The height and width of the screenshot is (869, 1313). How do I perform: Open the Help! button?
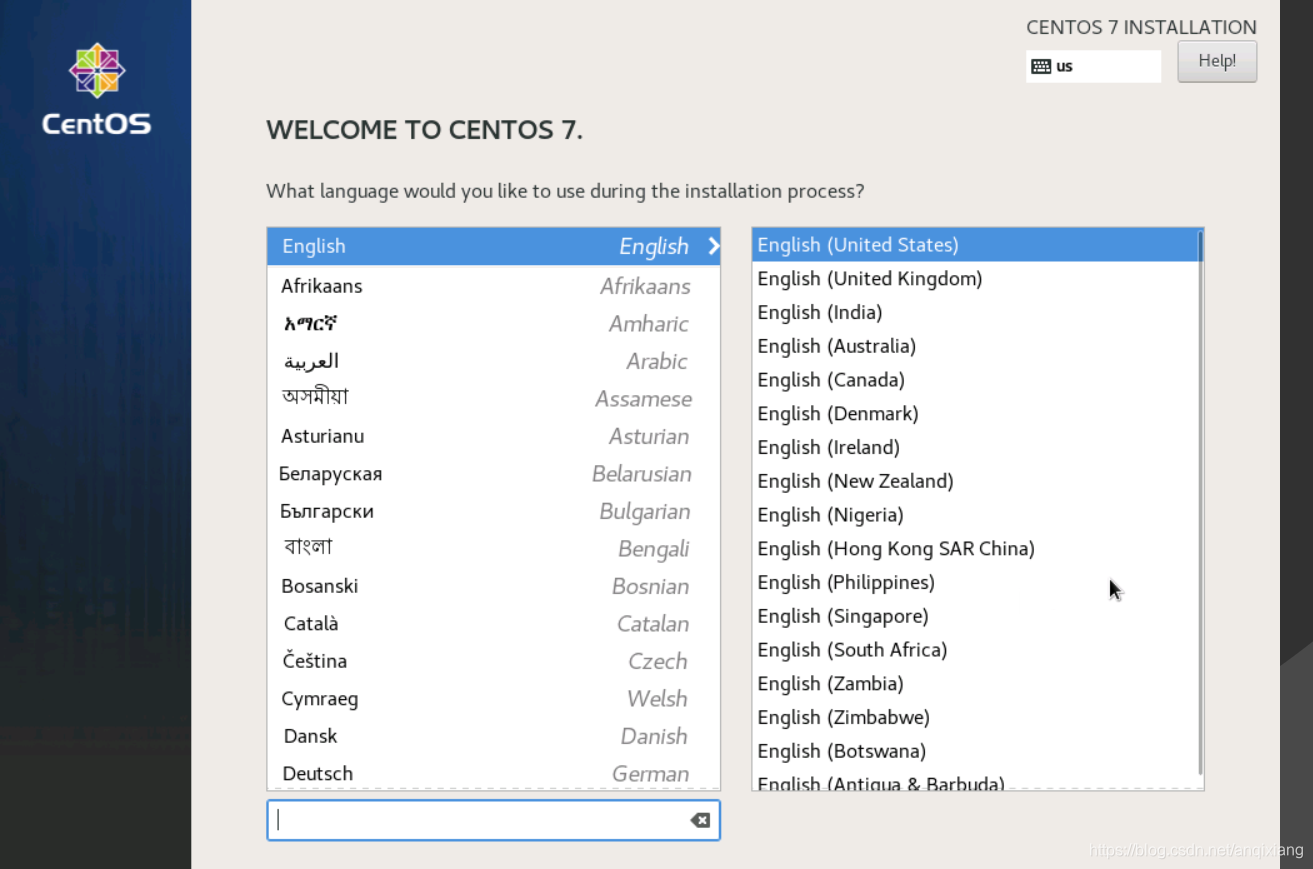coord(1217,62)
